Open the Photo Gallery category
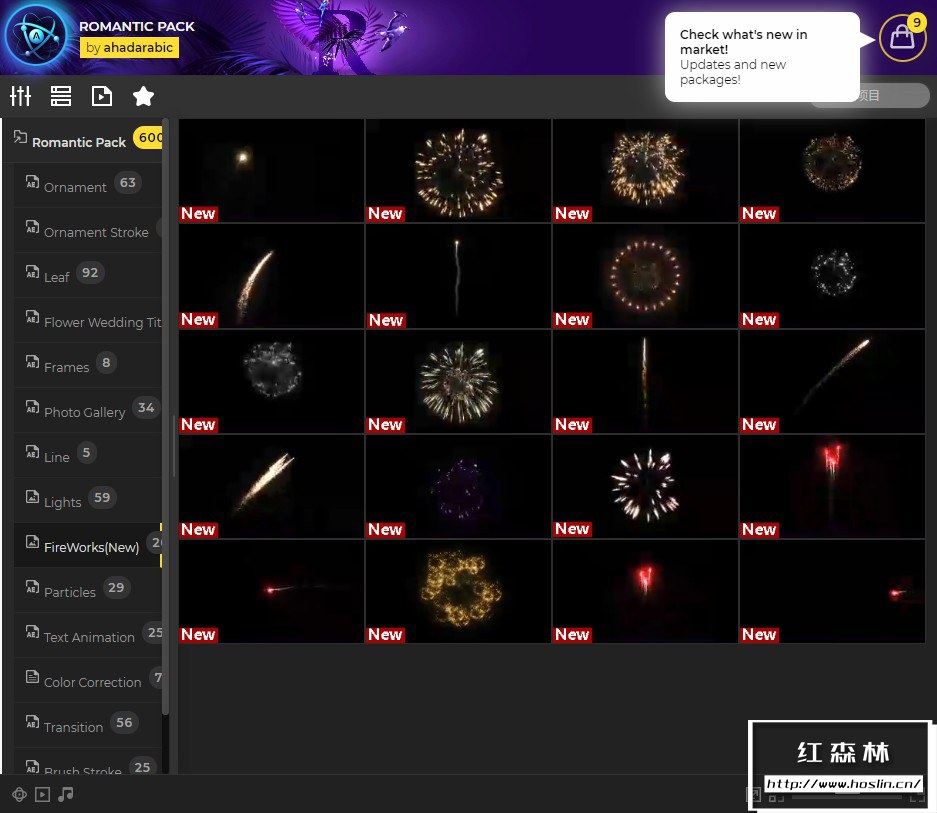 point(88,410)
